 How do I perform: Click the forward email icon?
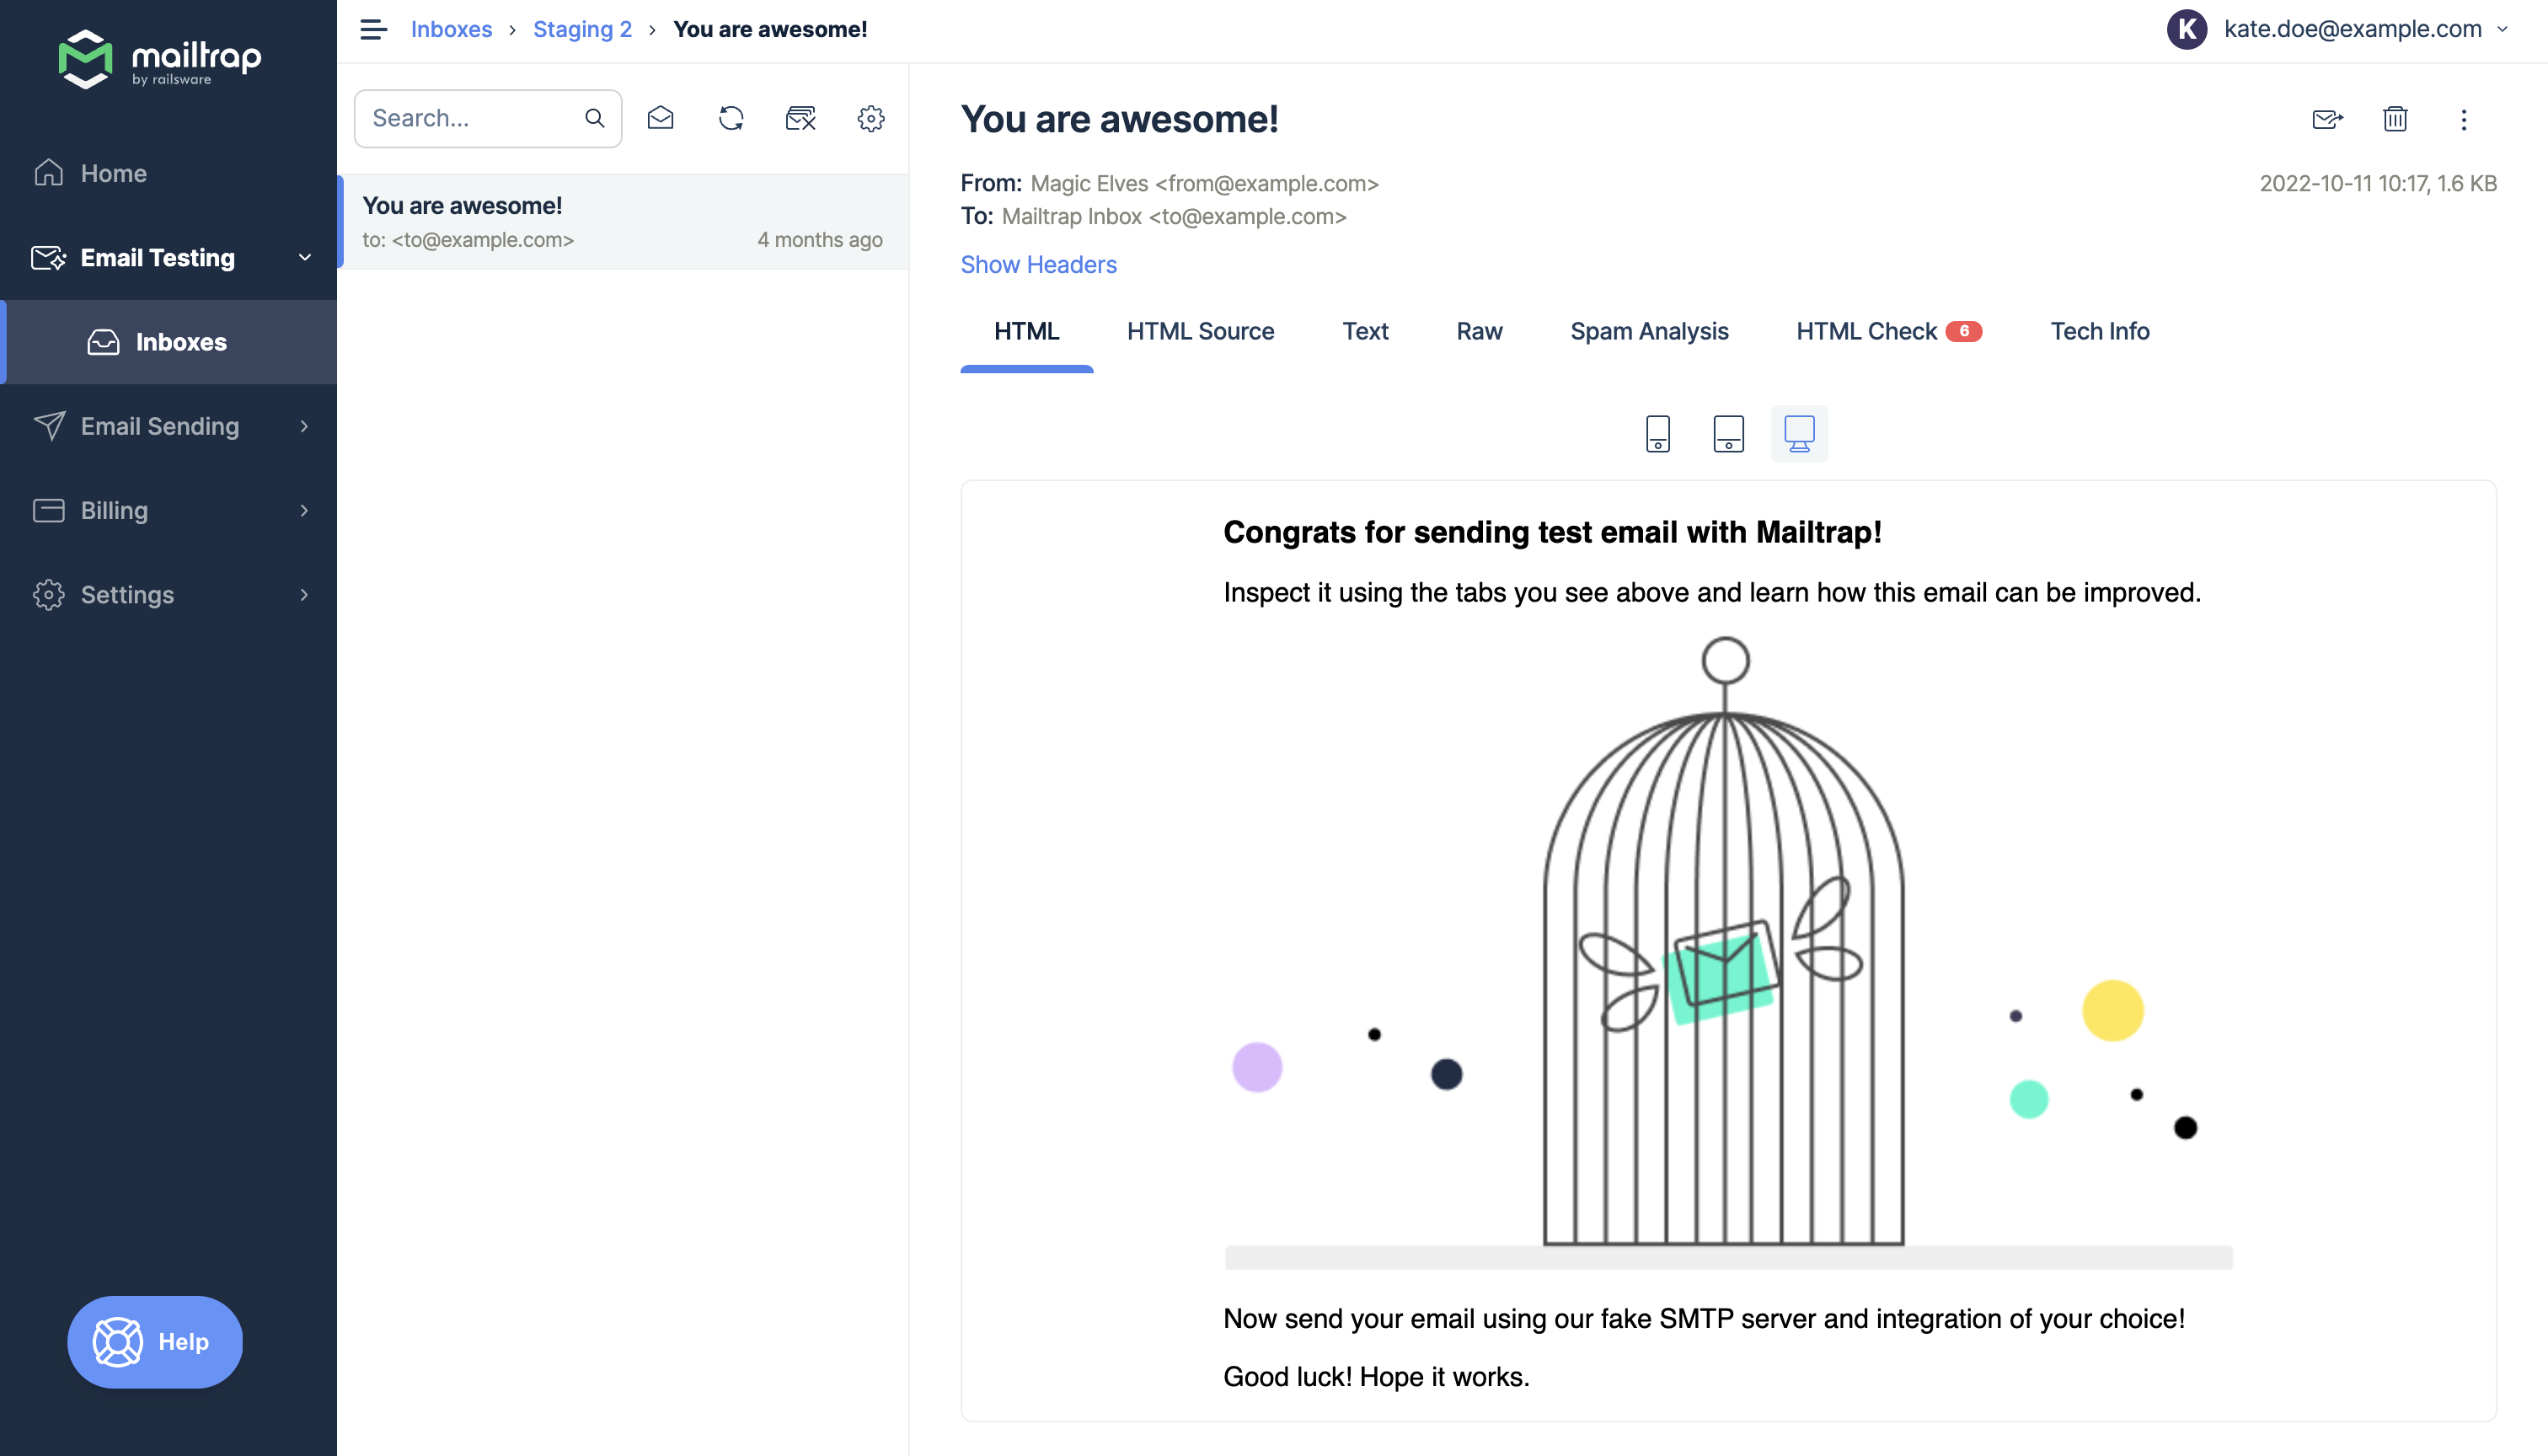[x=2326, y=119]
